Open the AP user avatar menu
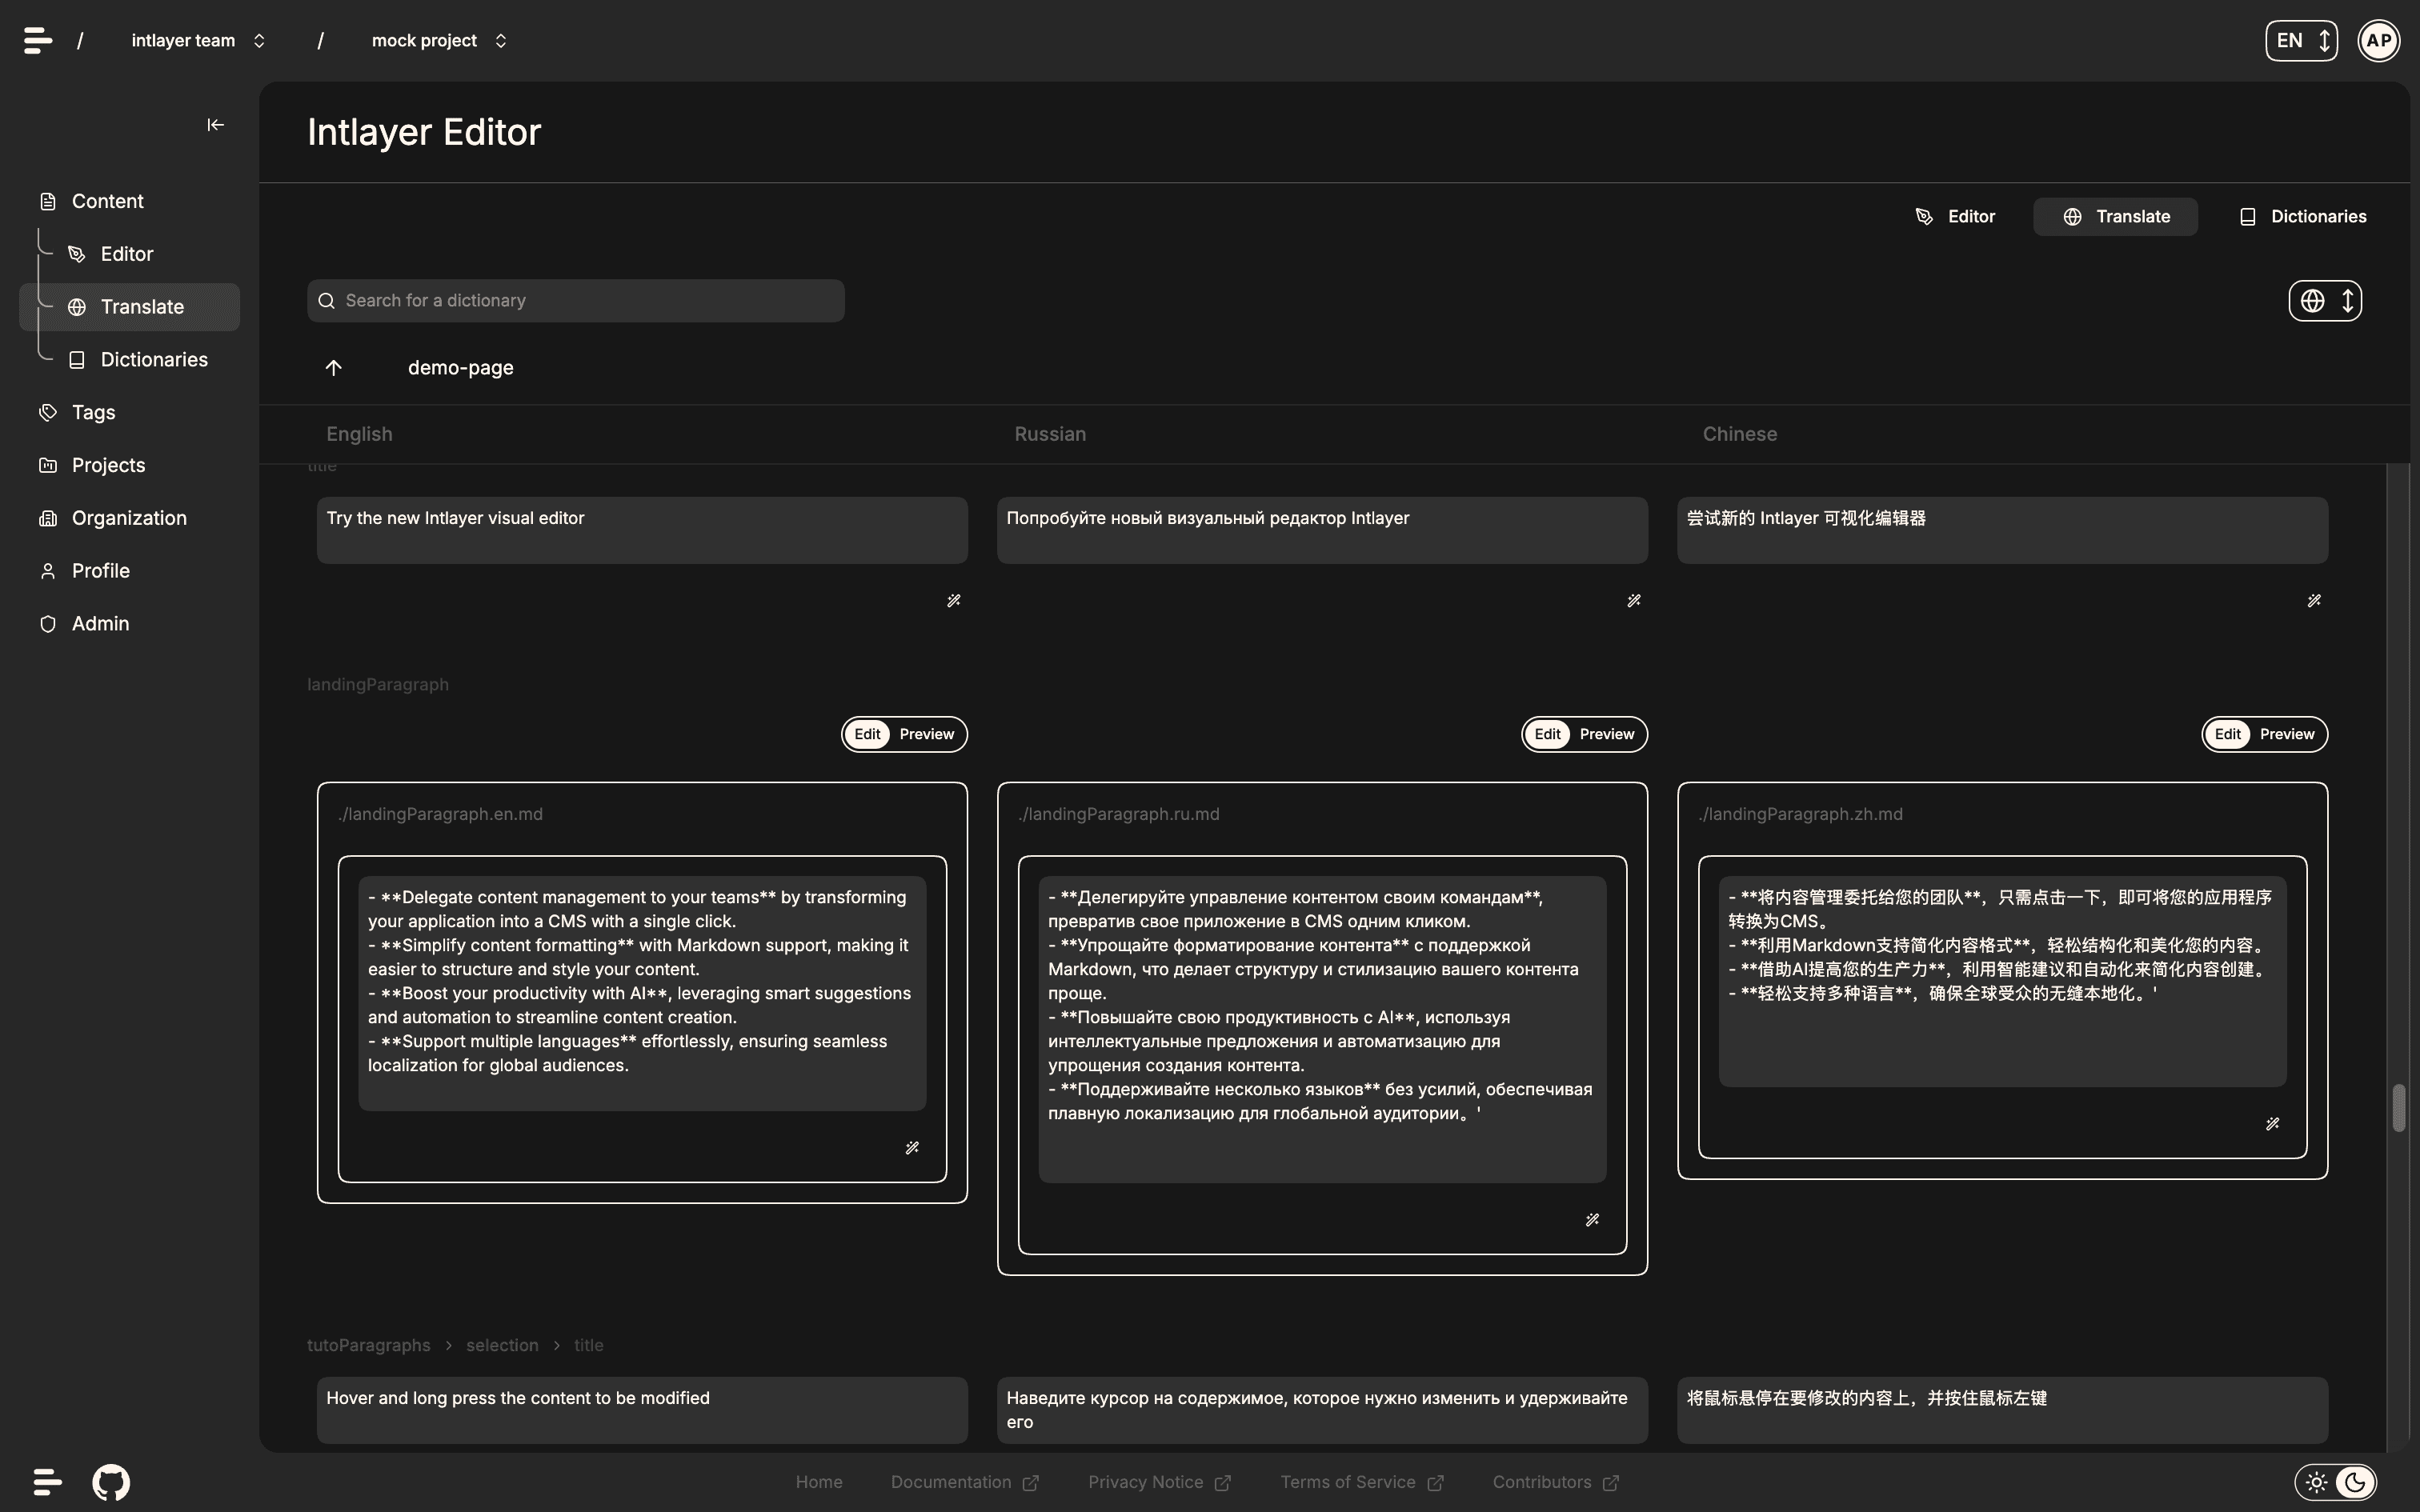2420x1512 pixels. (2378, 41)
